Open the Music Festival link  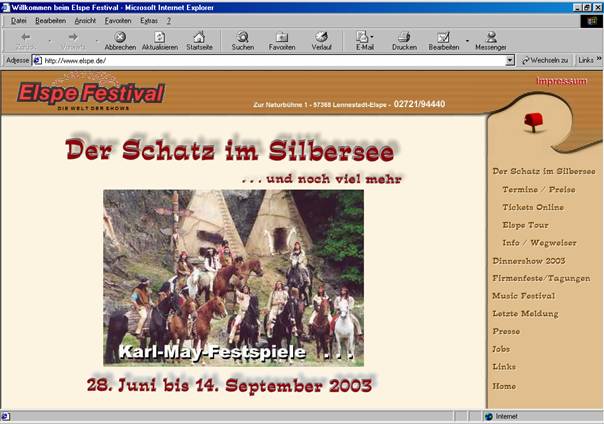pyautogui.click(x=523, y=296)
